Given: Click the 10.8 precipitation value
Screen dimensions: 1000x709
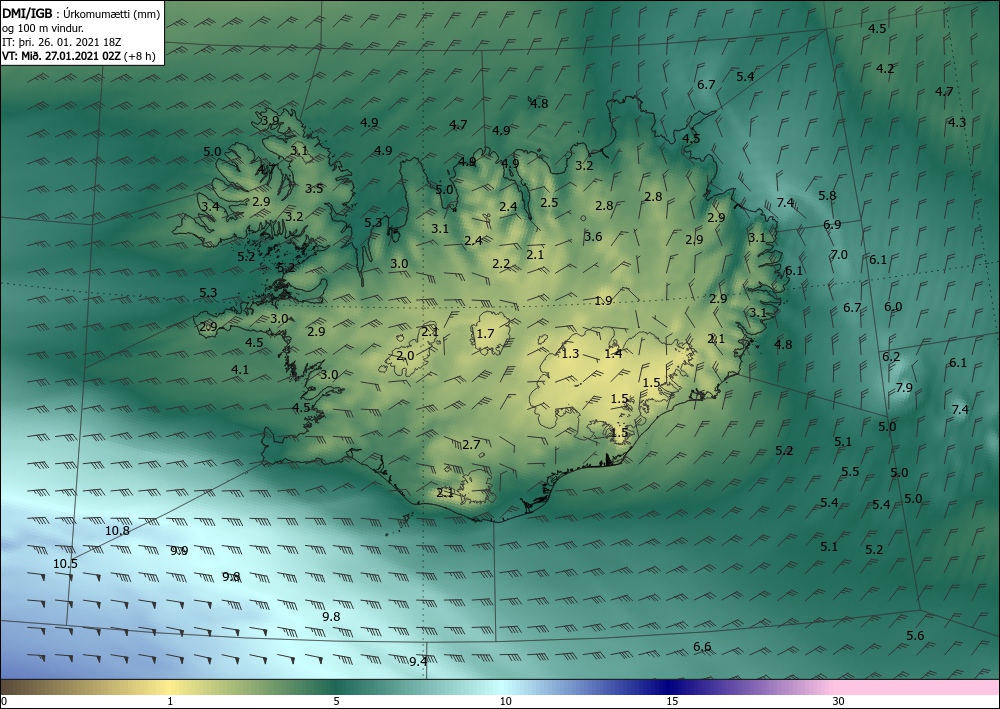Looking at the screenshot, I should click(x=117, y=530).
